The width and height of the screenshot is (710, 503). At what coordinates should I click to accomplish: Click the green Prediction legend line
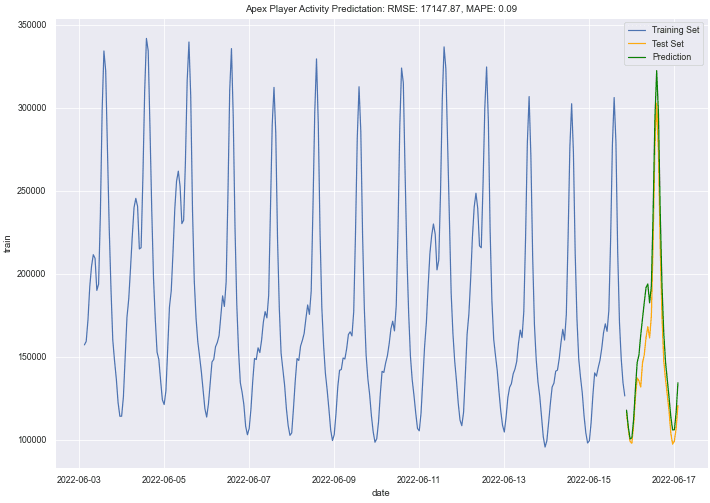(x=637, y=57)
